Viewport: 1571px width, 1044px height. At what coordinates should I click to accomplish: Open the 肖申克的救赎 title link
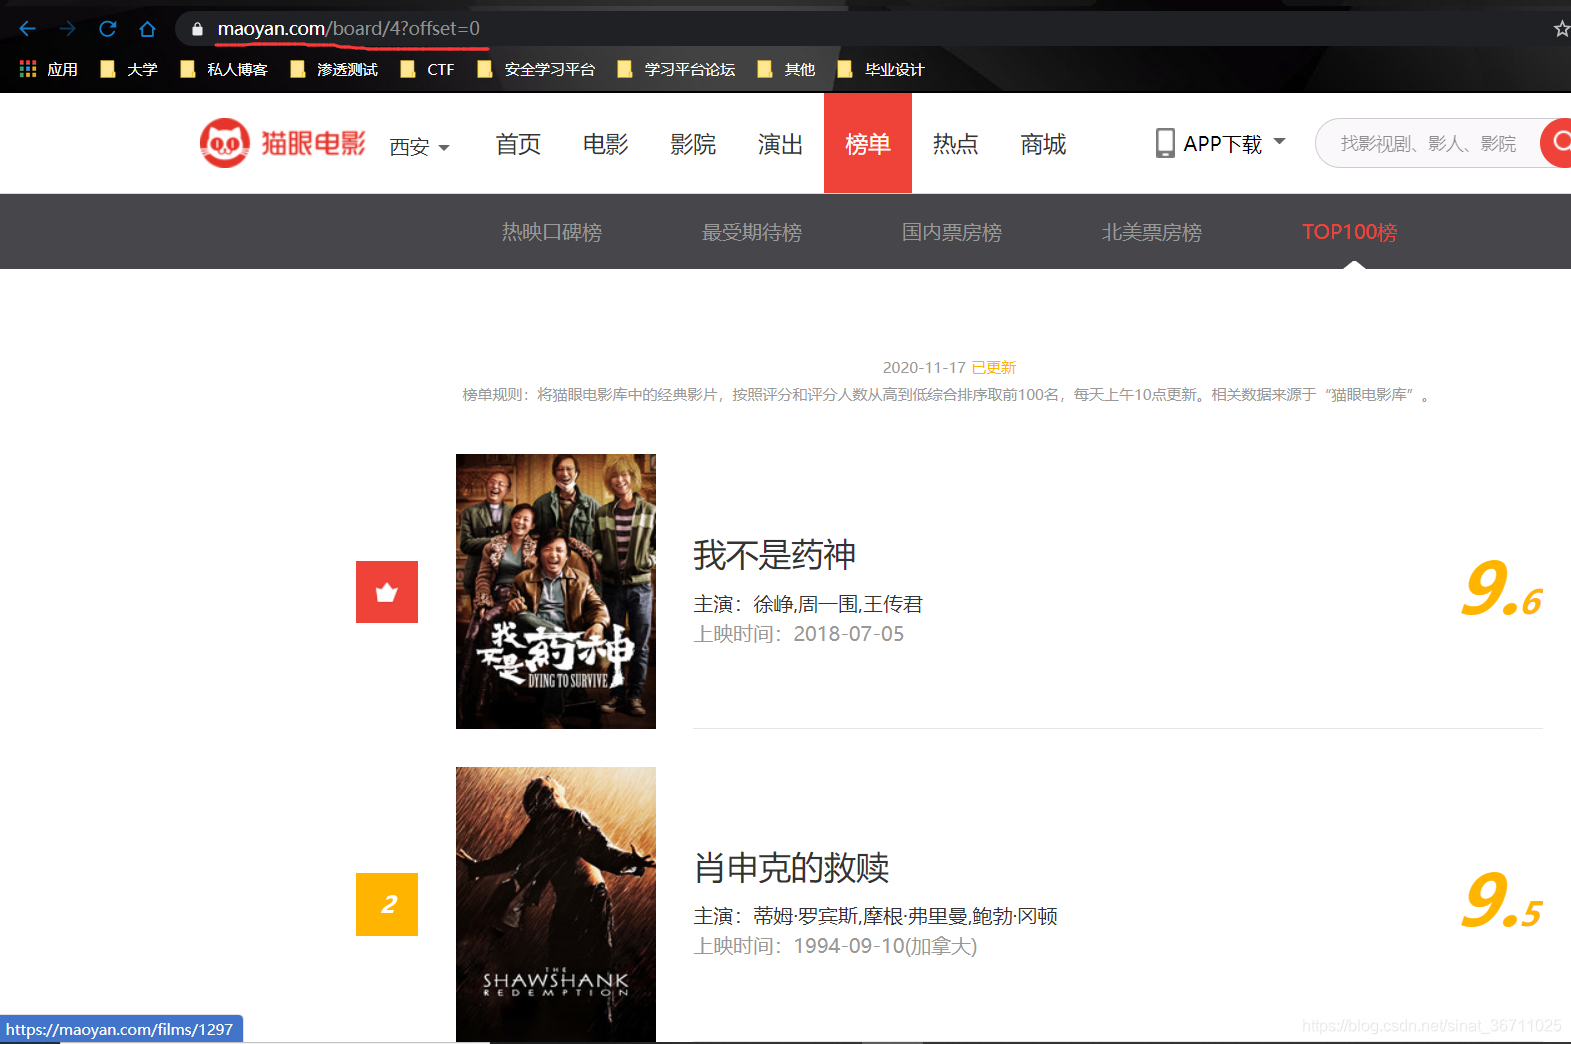tap(792, 867)
